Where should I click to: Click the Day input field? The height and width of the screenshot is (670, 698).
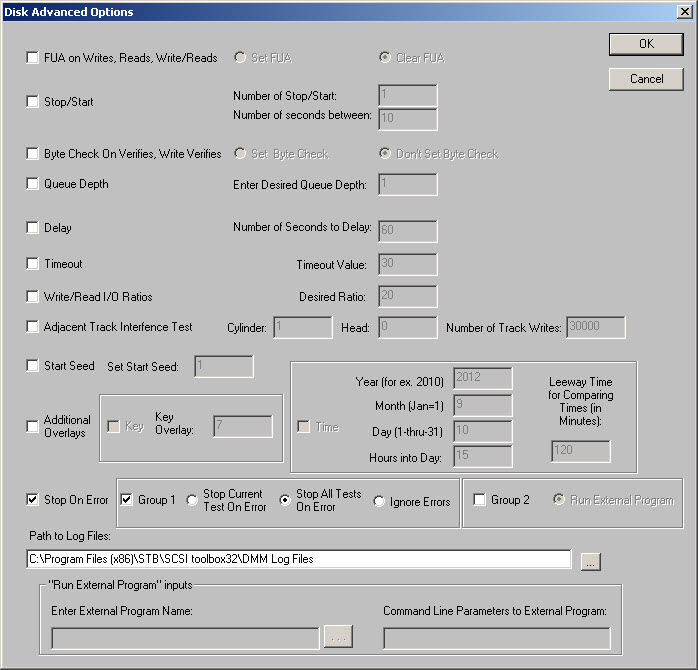pyautogui.click(x=483, y=431)
